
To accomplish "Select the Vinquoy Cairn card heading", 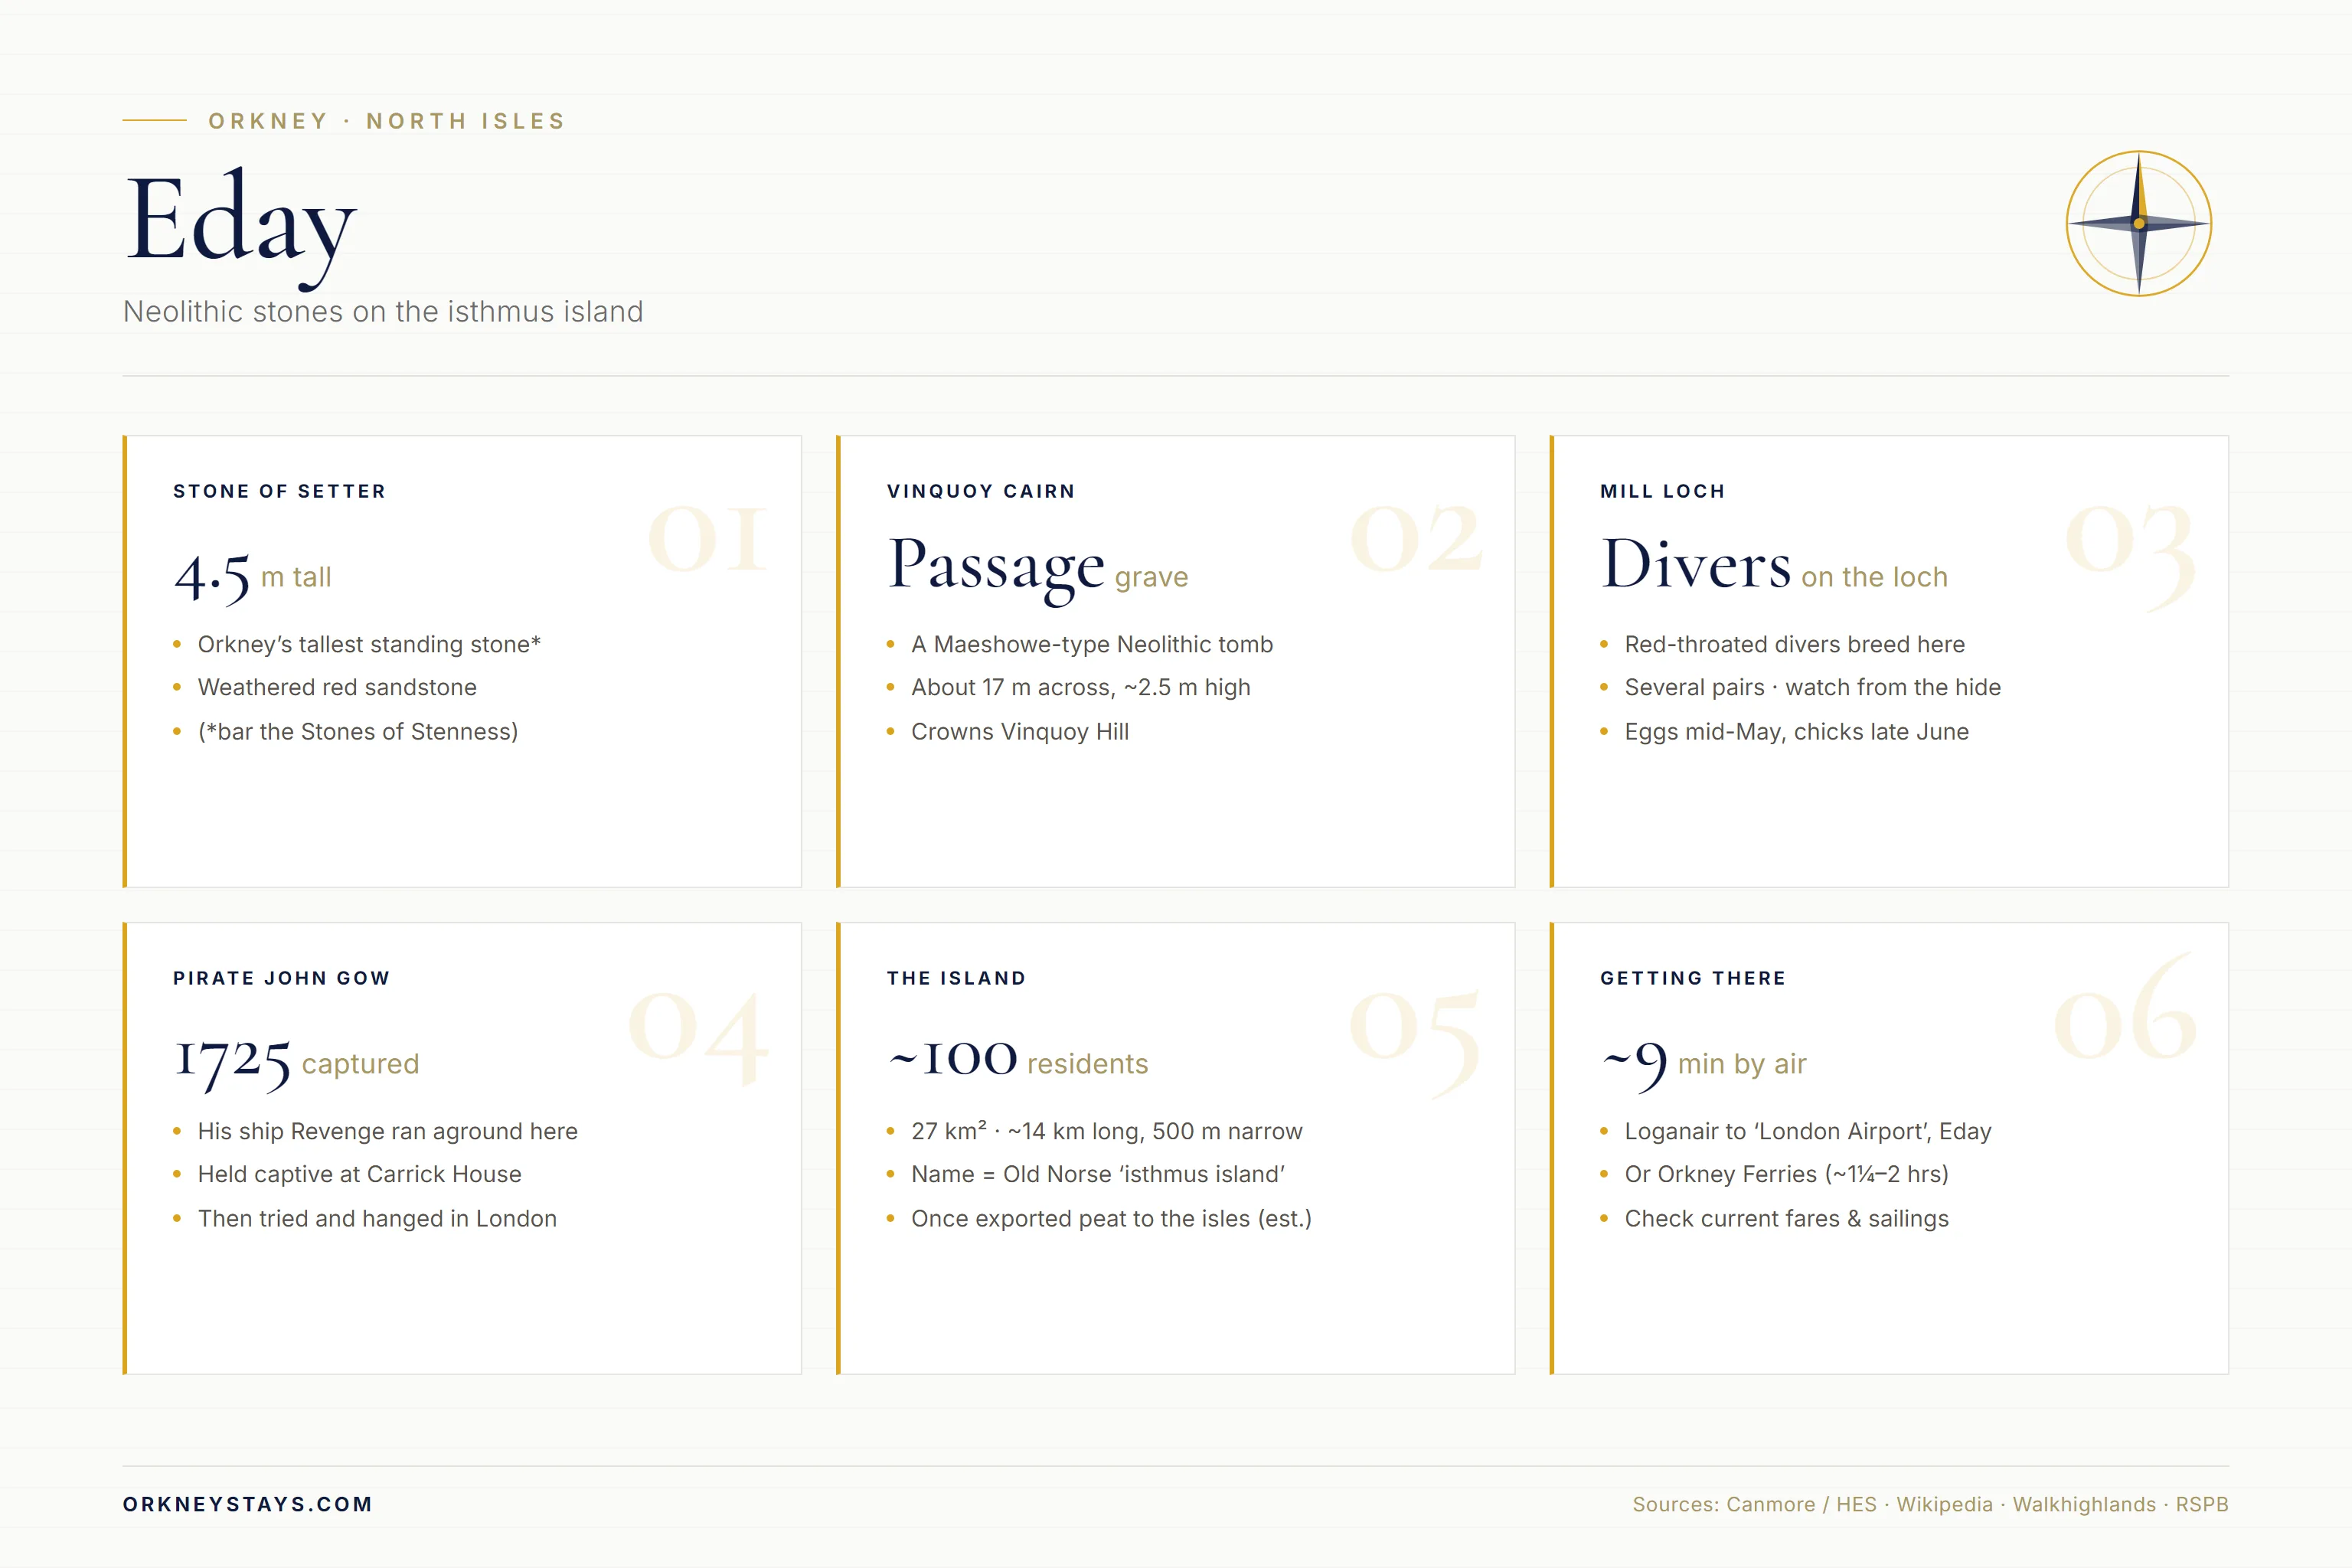I will point(981,491).
